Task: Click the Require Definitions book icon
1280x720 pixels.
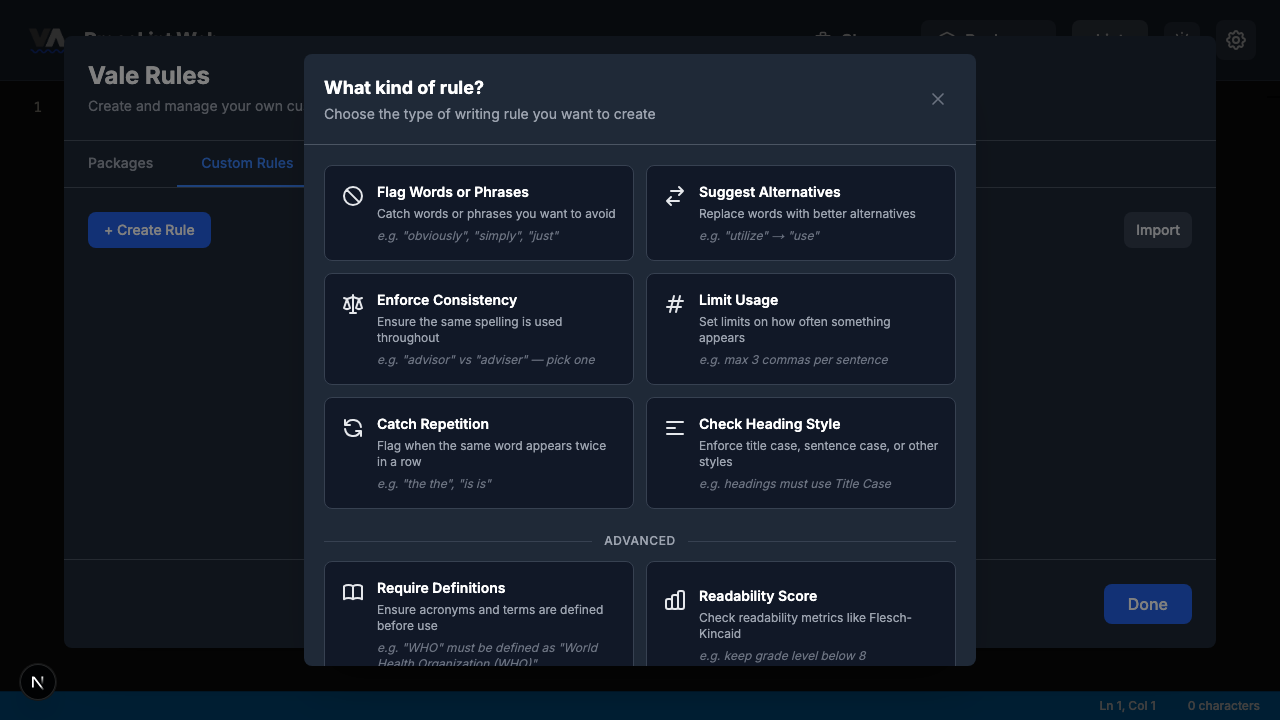Action: pos(353,592)
